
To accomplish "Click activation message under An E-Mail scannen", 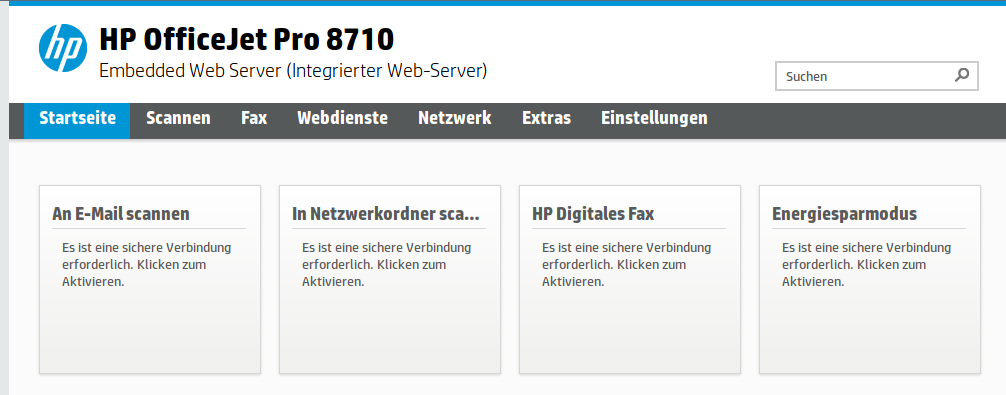I will point(146,265).
